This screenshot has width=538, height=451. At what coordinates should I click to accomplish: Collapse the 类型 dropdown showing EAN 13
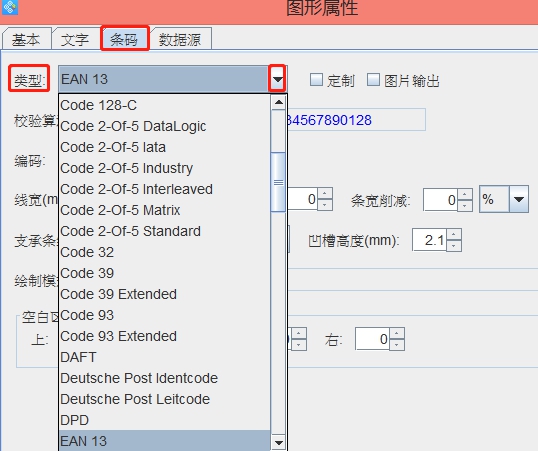277,79
